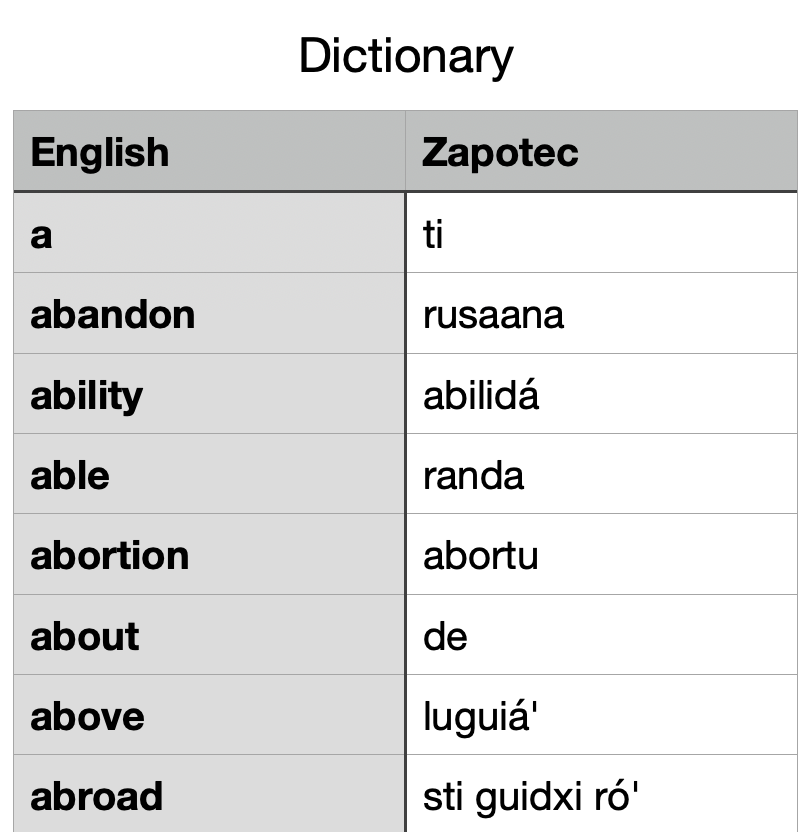Select the 'randa' translation cell

(473, 475)
